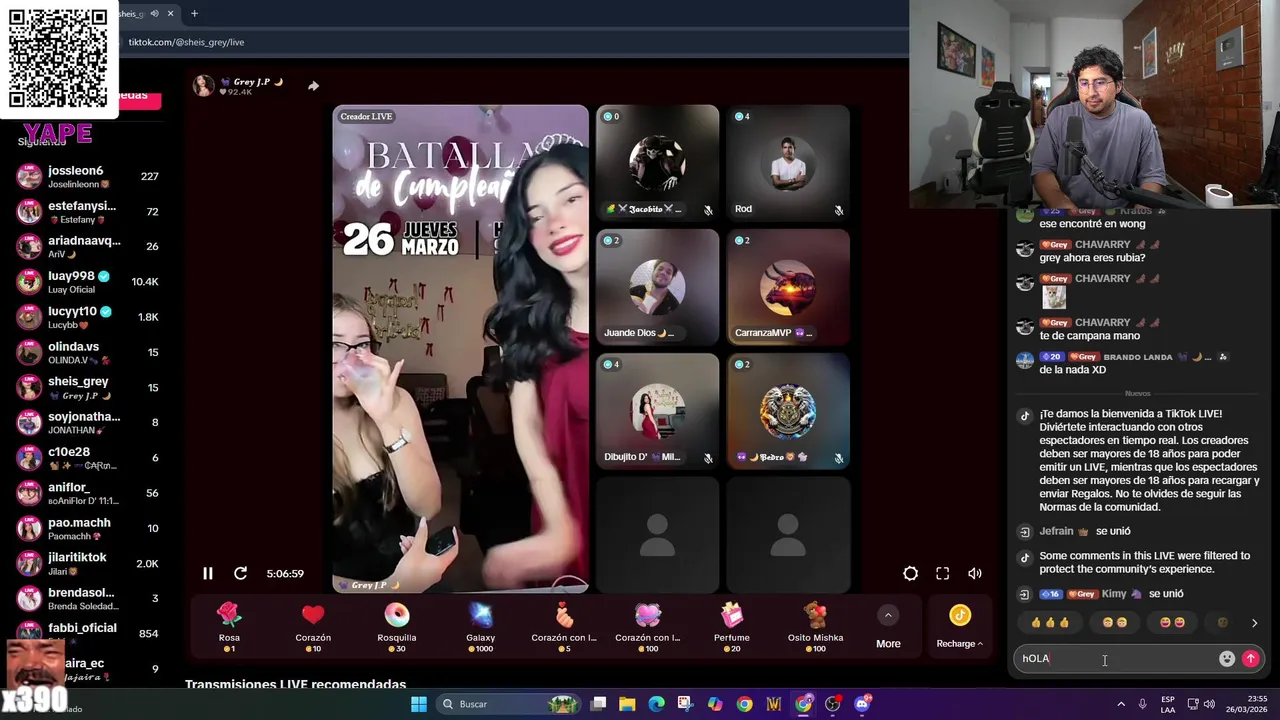1280x720 pixels.
Task: Open luay998 live from sidebar
Action: [88, 282]
